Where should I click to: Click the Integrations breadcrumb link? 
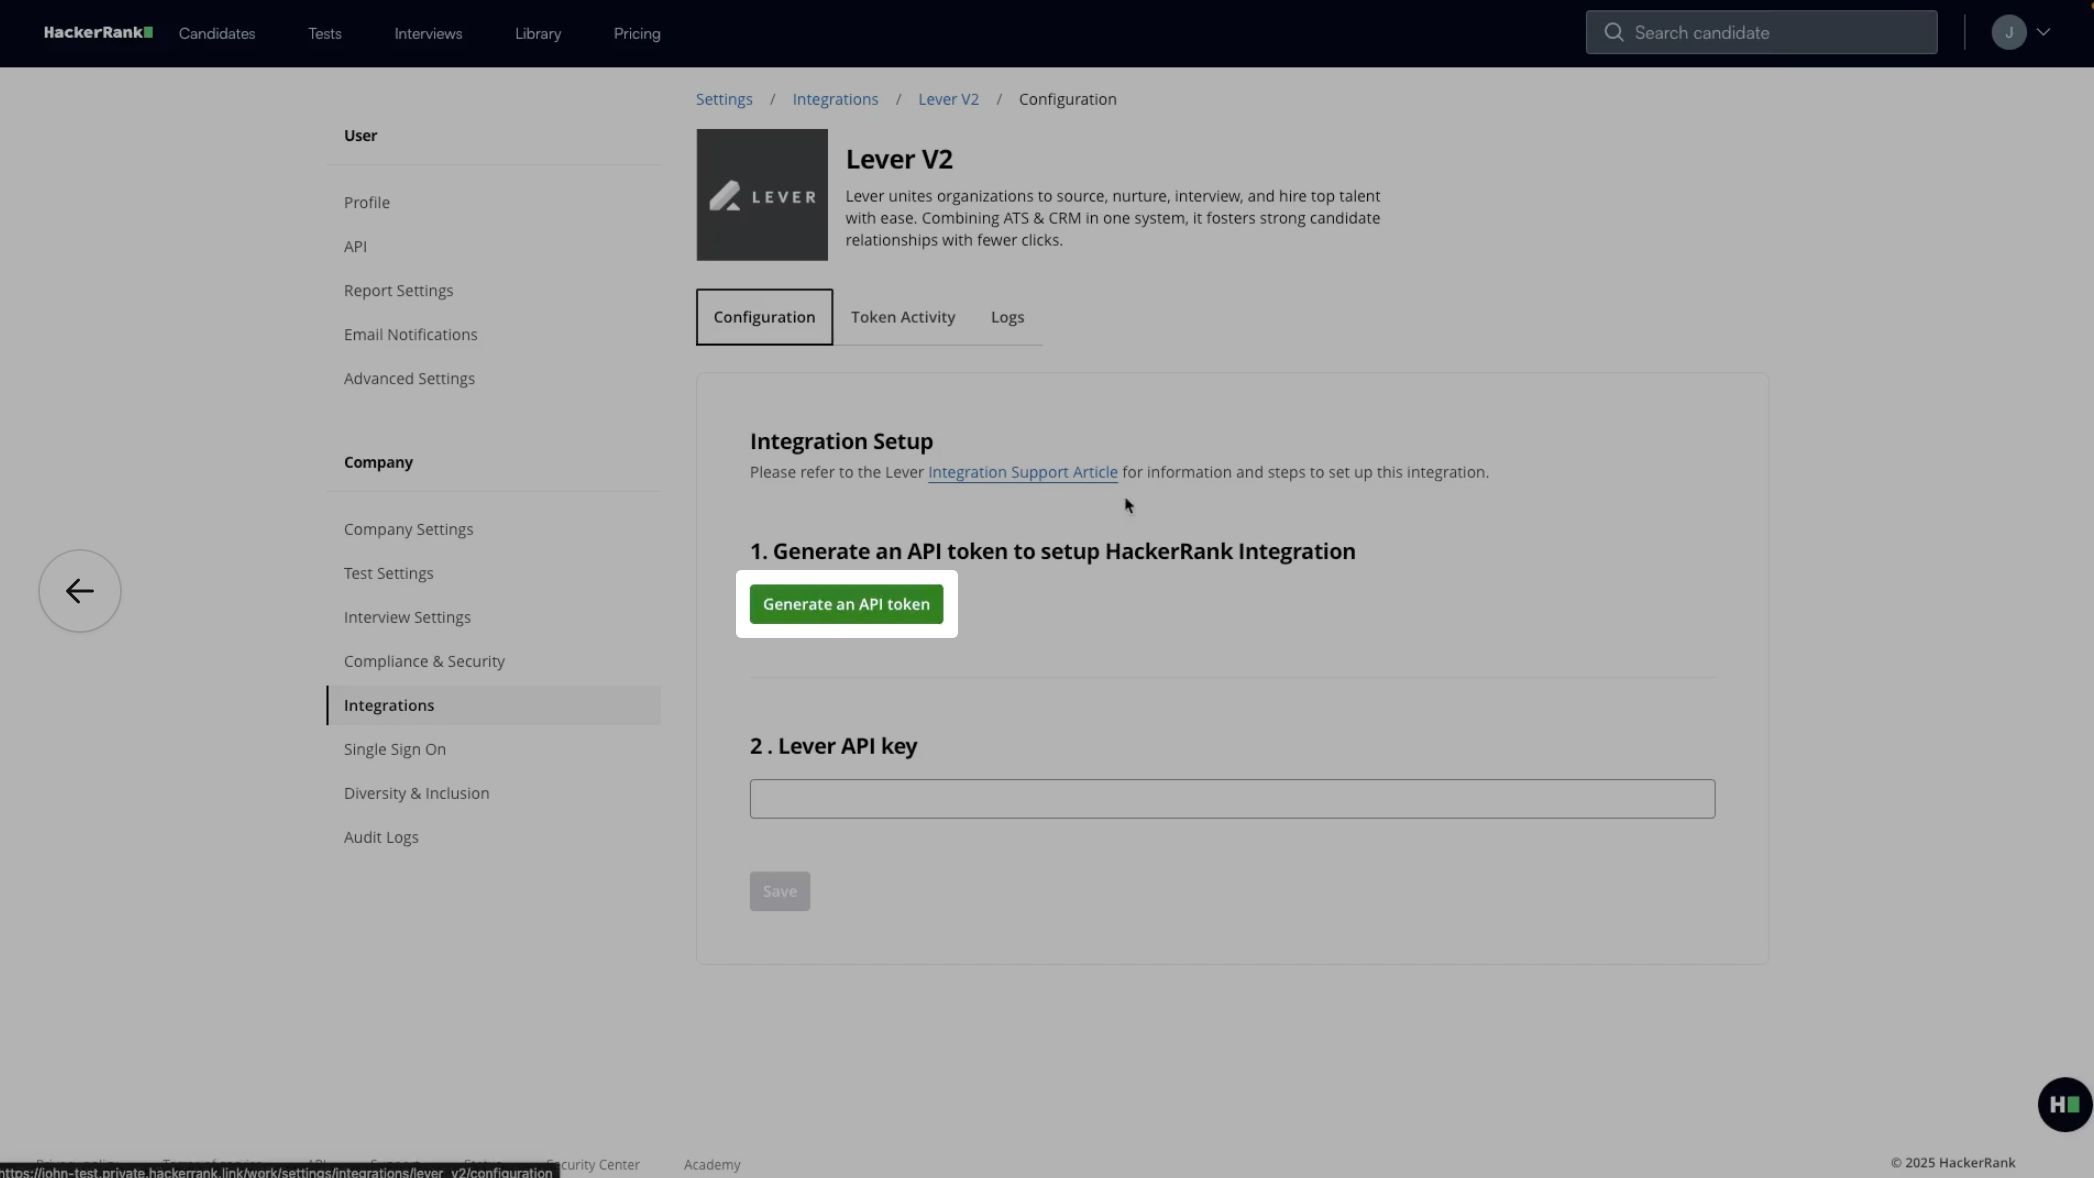pyautogui.click(x=835, y=99)
